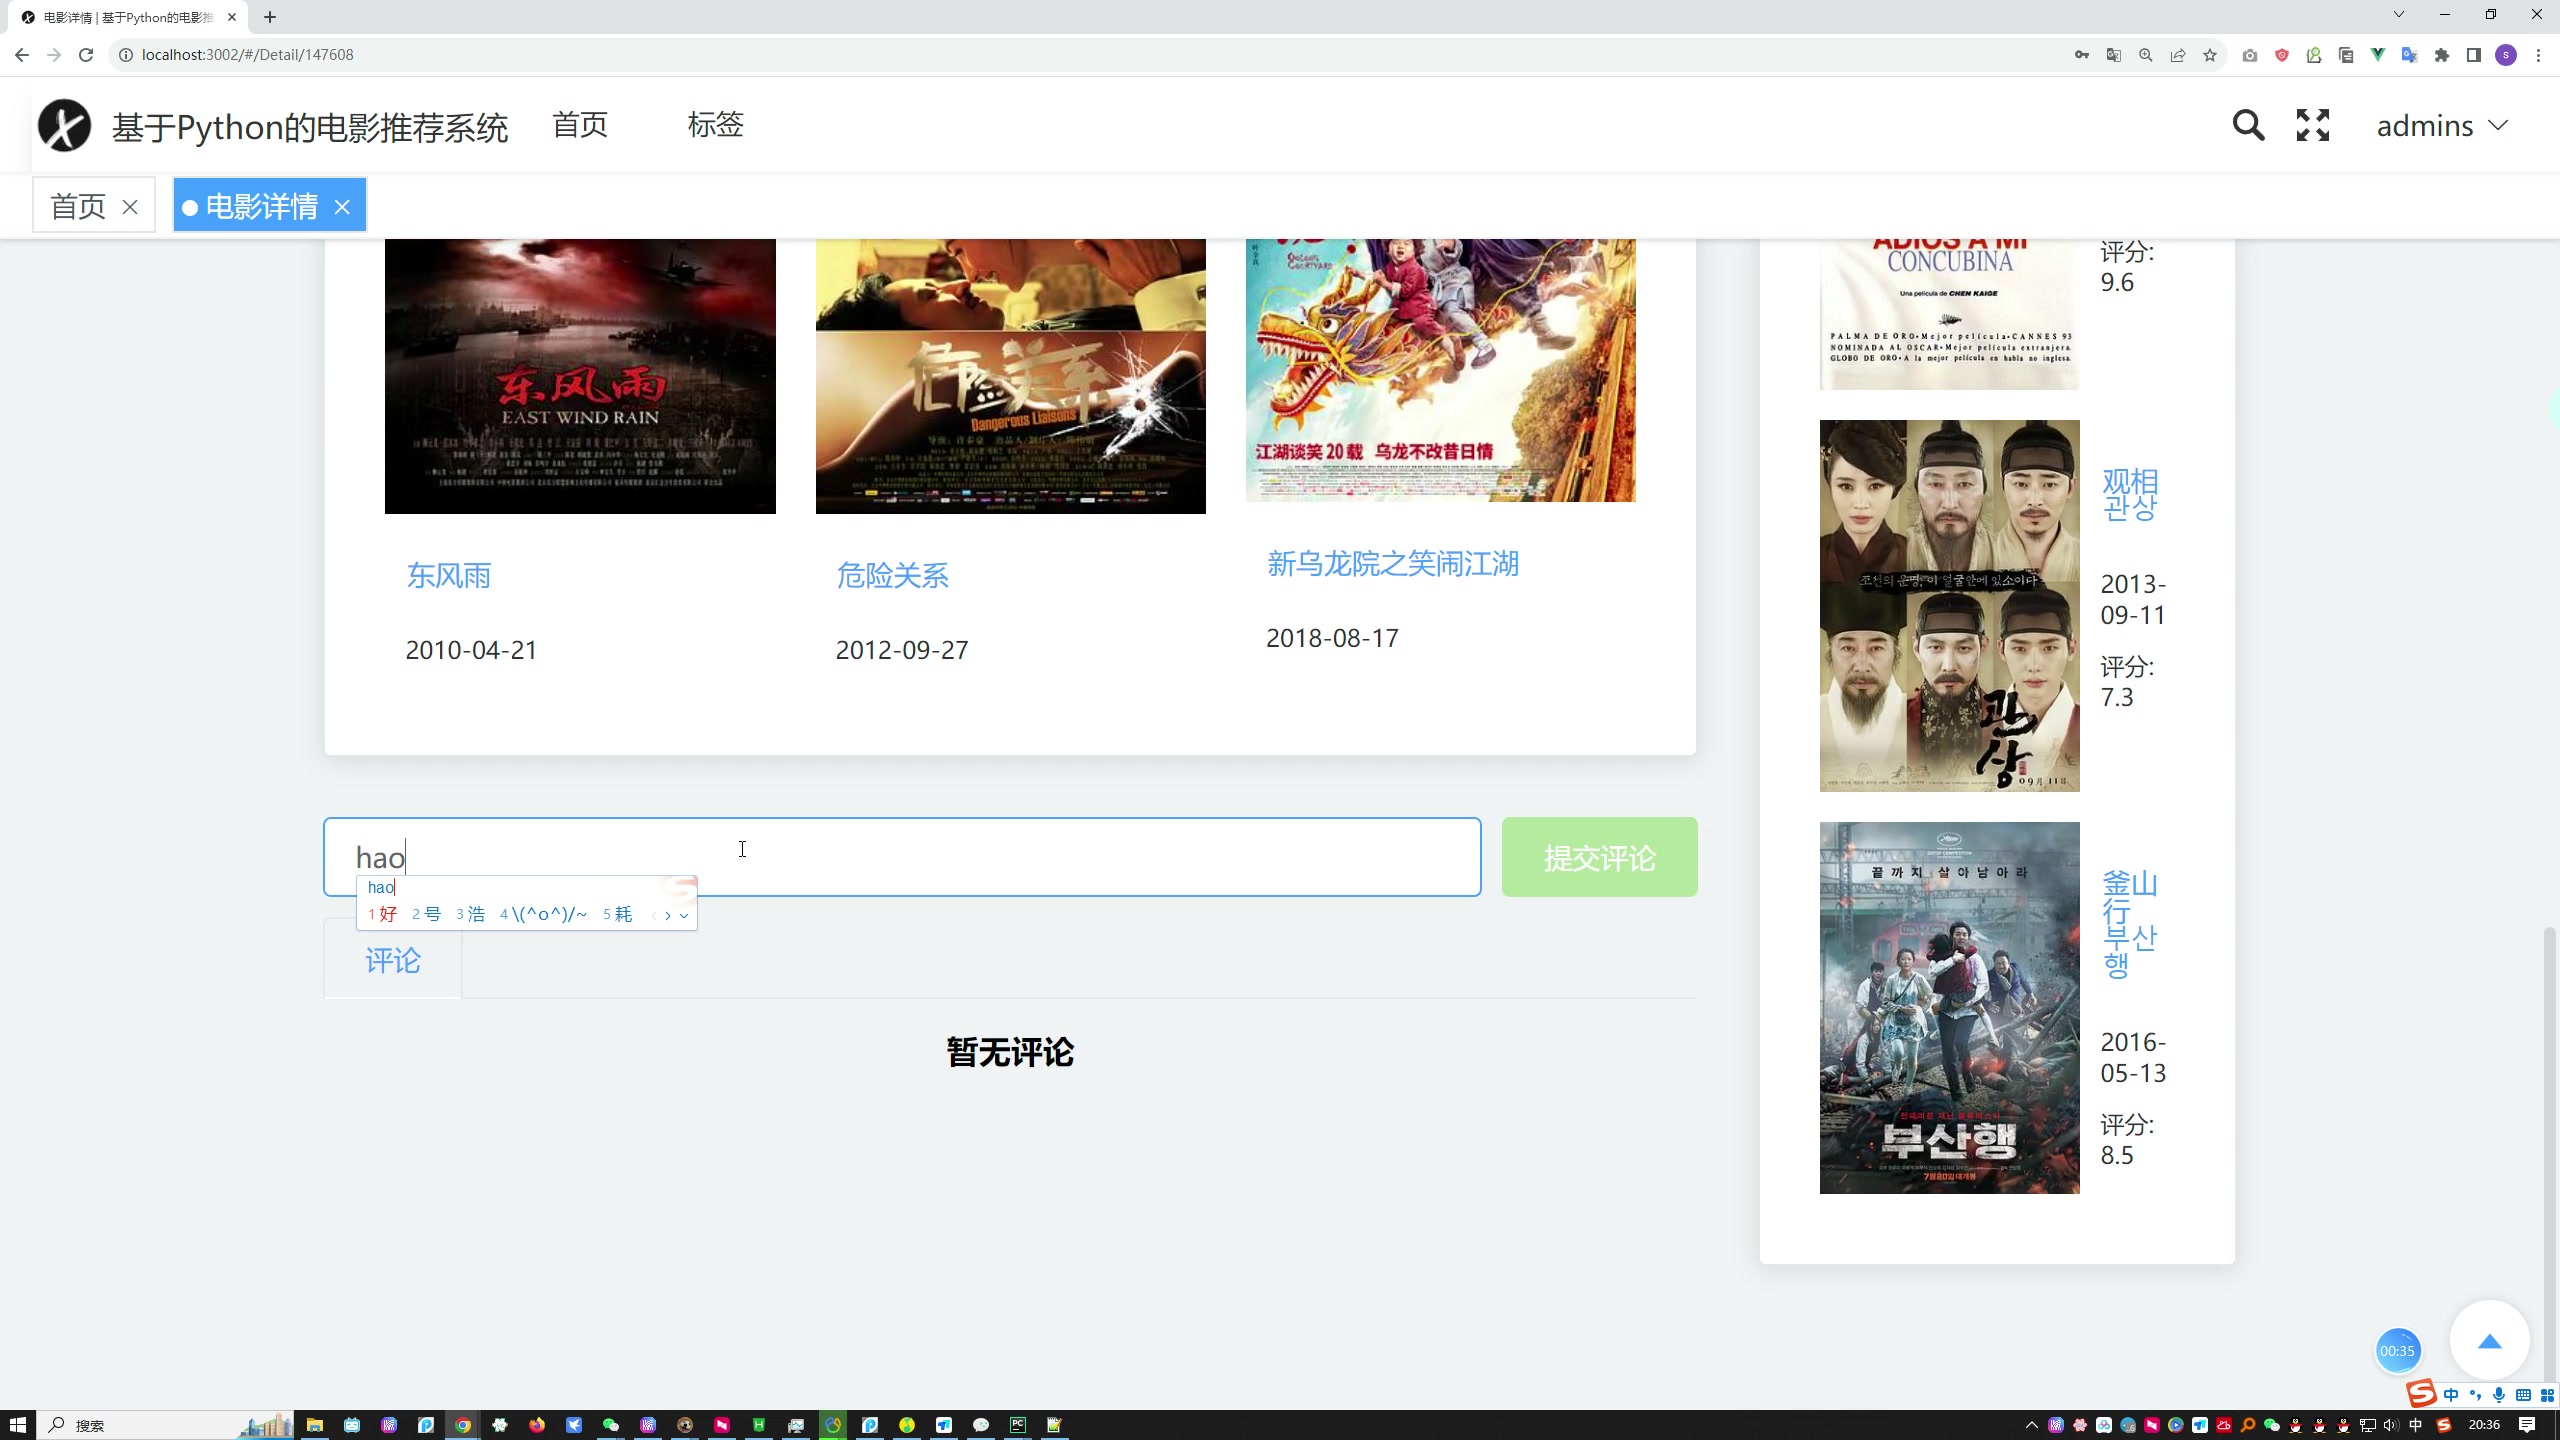Open a new browser tab
2560x1440 pixels.
(270, 17)
